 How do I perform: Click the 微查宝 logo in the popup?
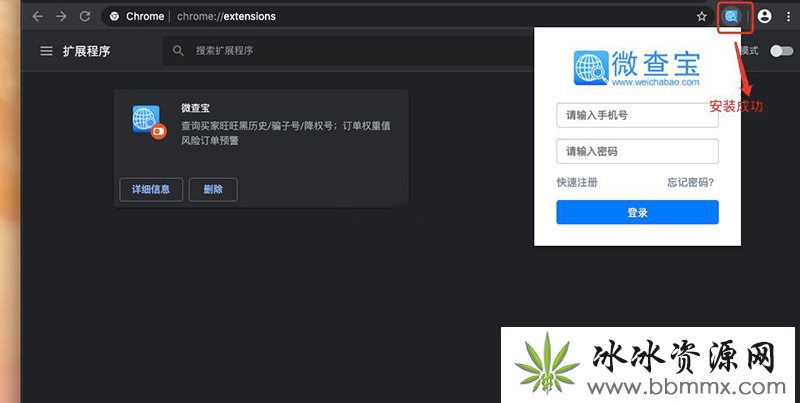click(637, 68)
